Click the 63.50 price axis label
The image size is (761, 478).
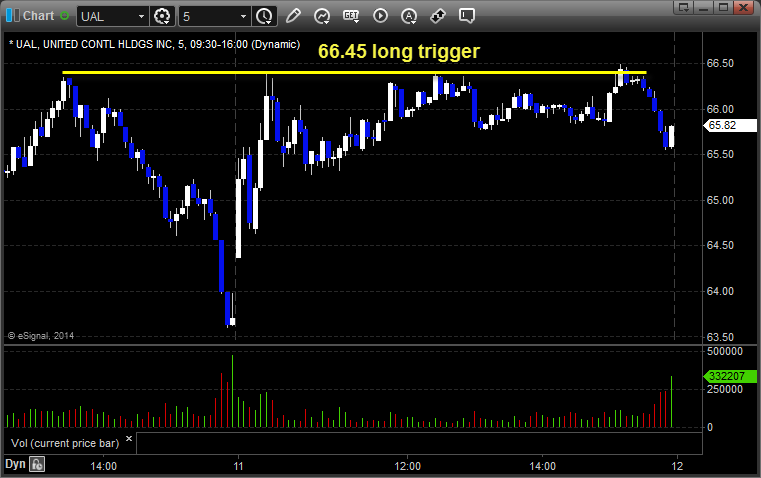click(720, 337)
